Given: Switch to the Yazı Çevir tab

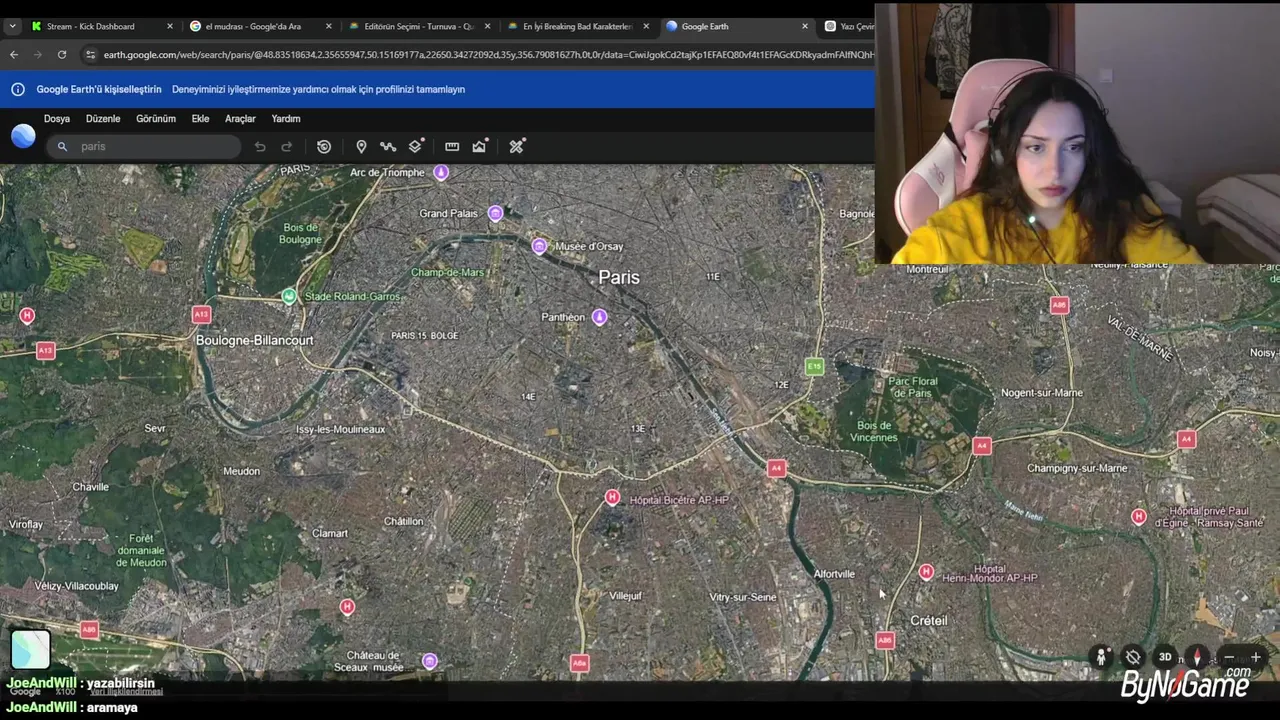Looking at the screenshot, I should [x=848, y=26].
